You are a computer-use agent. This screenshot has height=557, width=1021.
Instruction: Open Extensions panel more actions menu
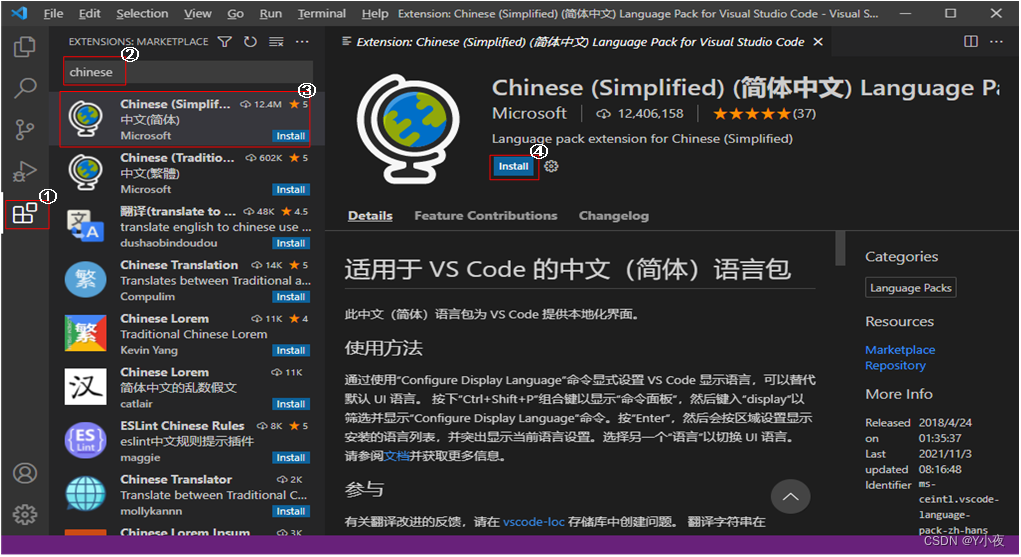pos(302,42)
